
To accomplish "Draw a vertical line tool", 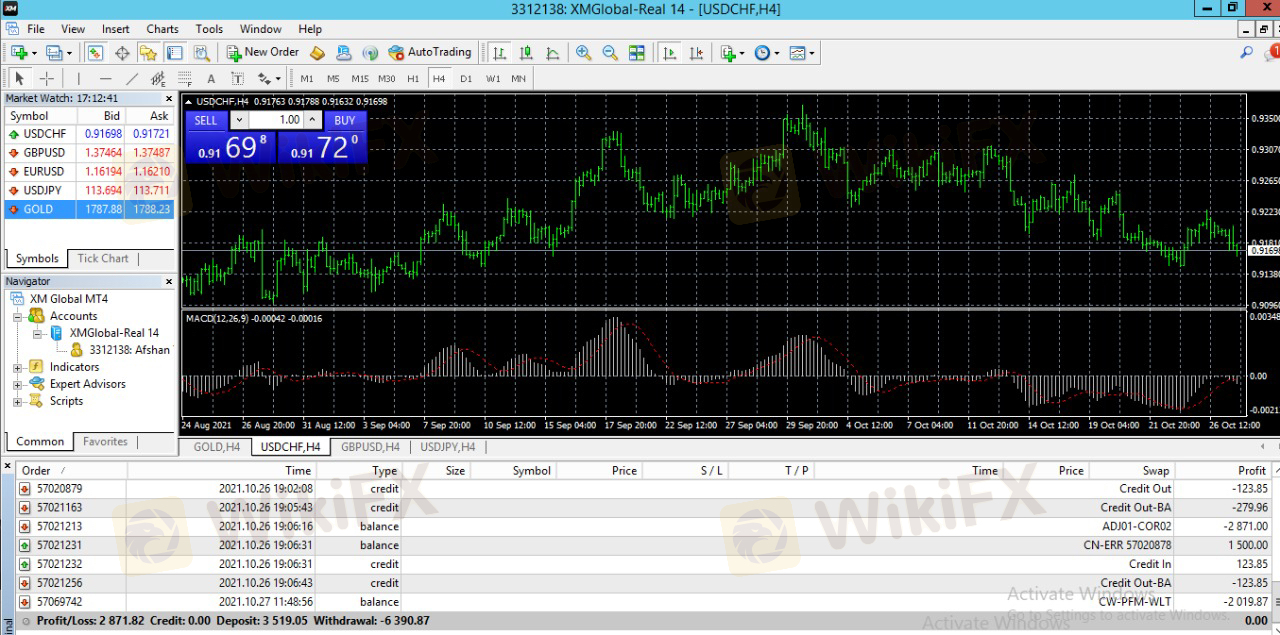I will (78, 78).
